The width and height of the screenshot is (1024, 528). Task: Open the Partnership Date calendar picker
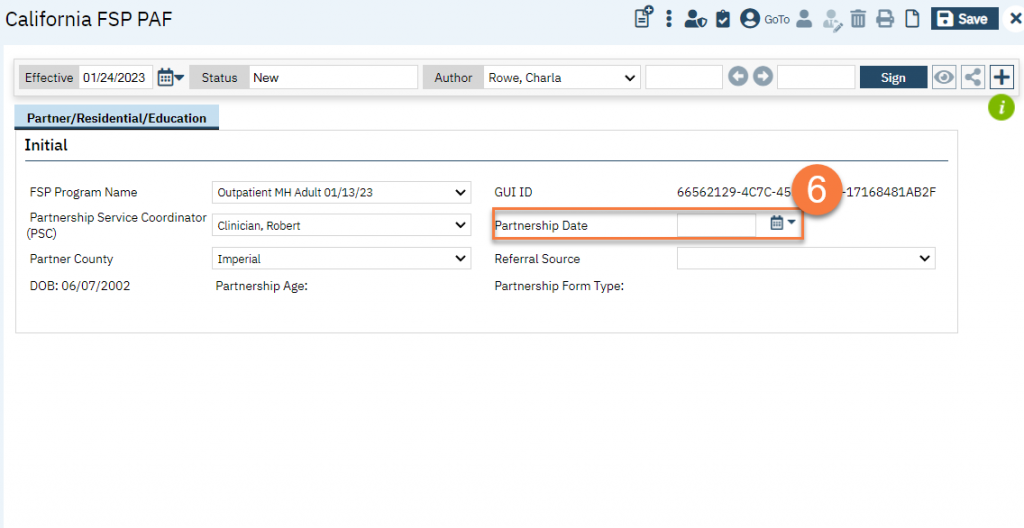[782, 224]
